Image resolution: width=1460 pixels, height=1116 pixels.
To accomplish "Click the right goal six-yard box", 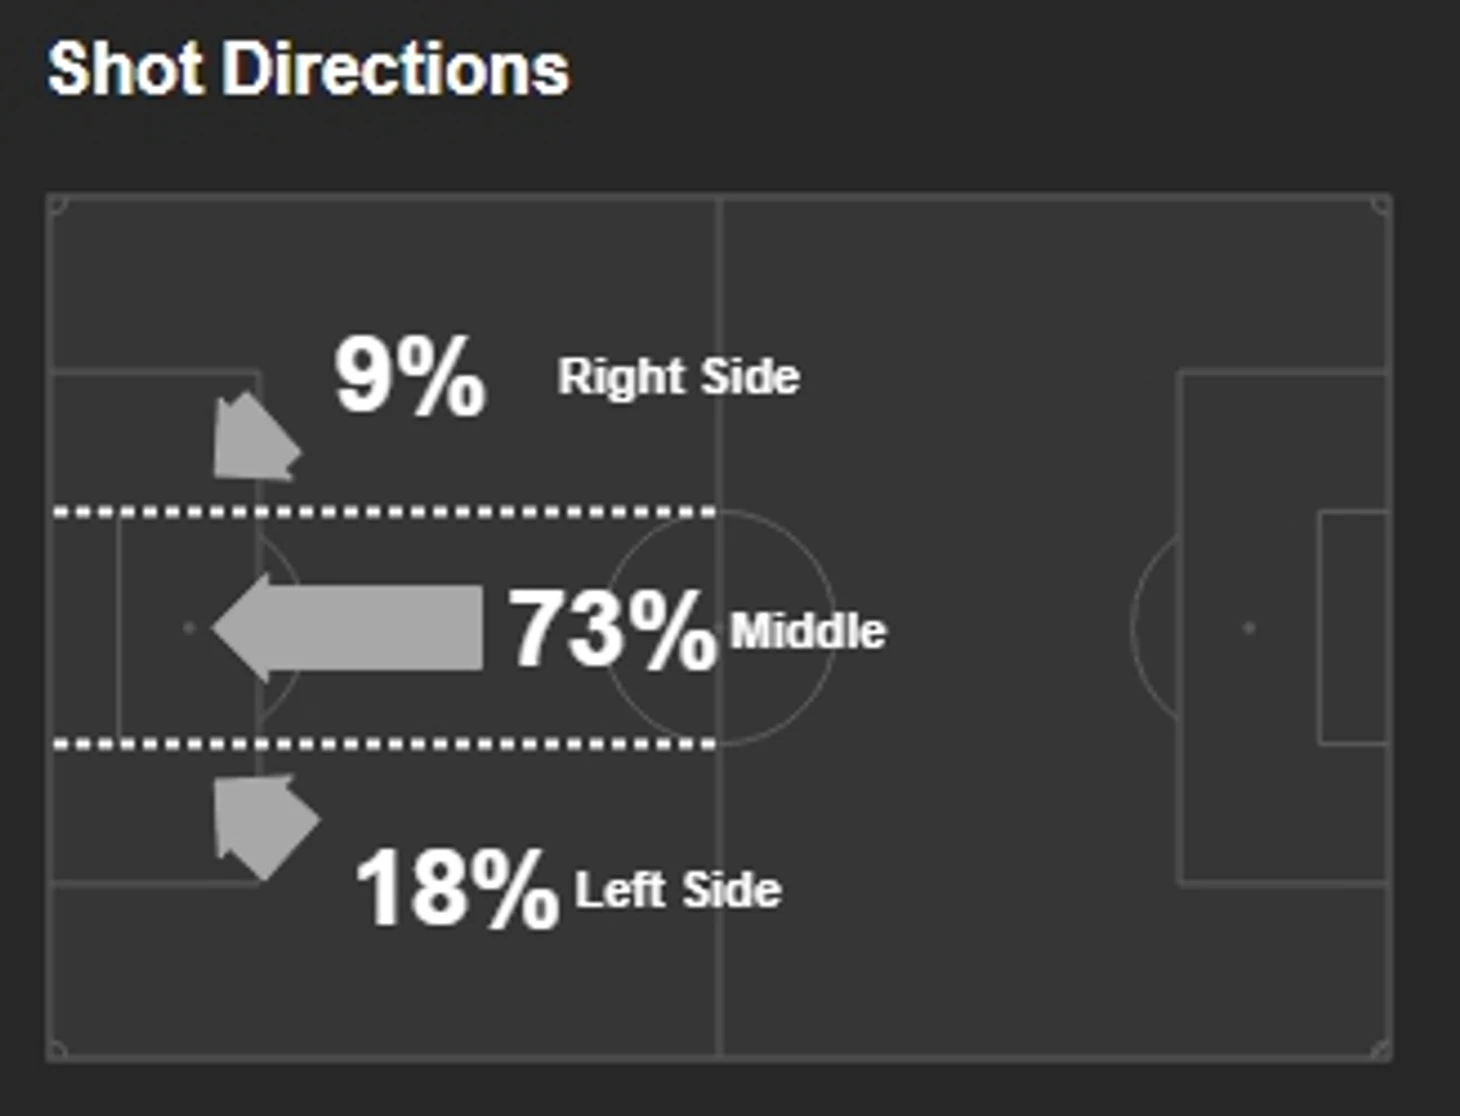I will [1353, 628].
